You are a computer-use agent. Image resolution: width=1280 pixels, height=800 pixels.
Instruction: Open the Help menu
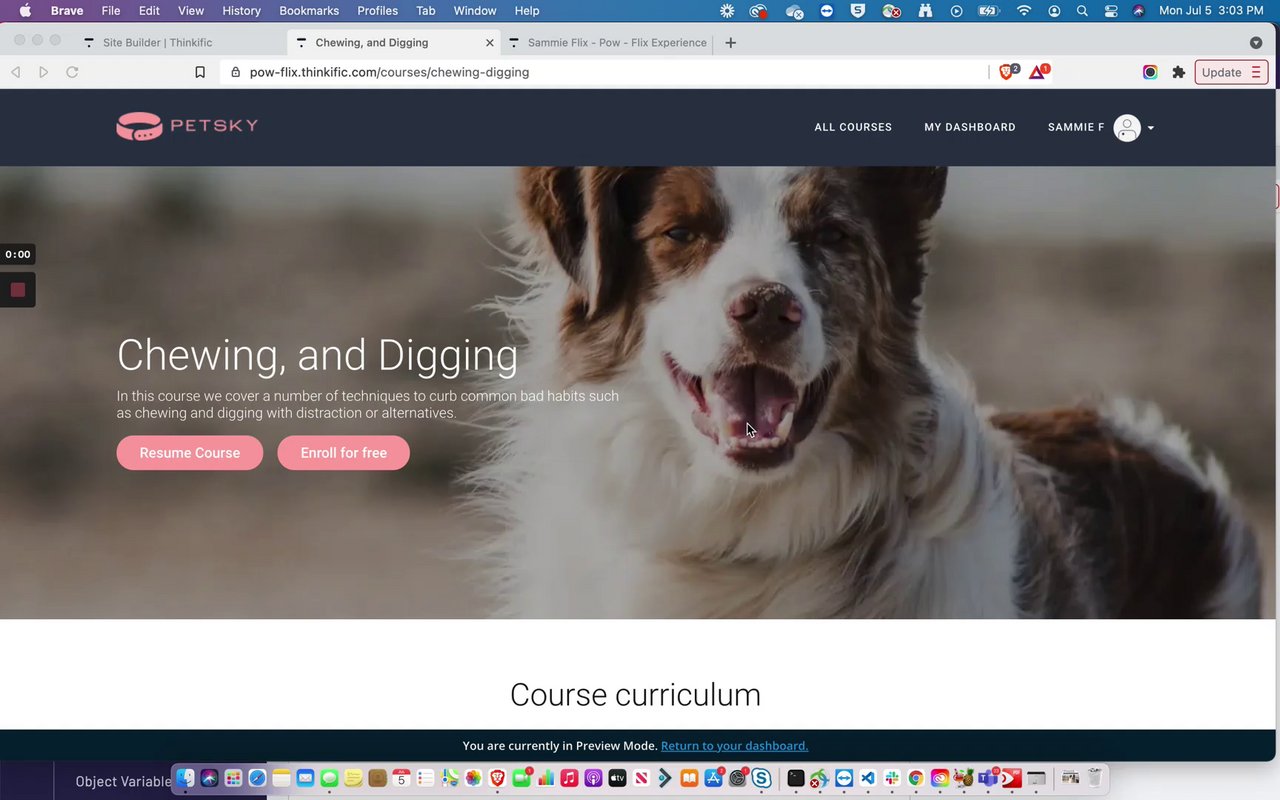coord(527,11)
